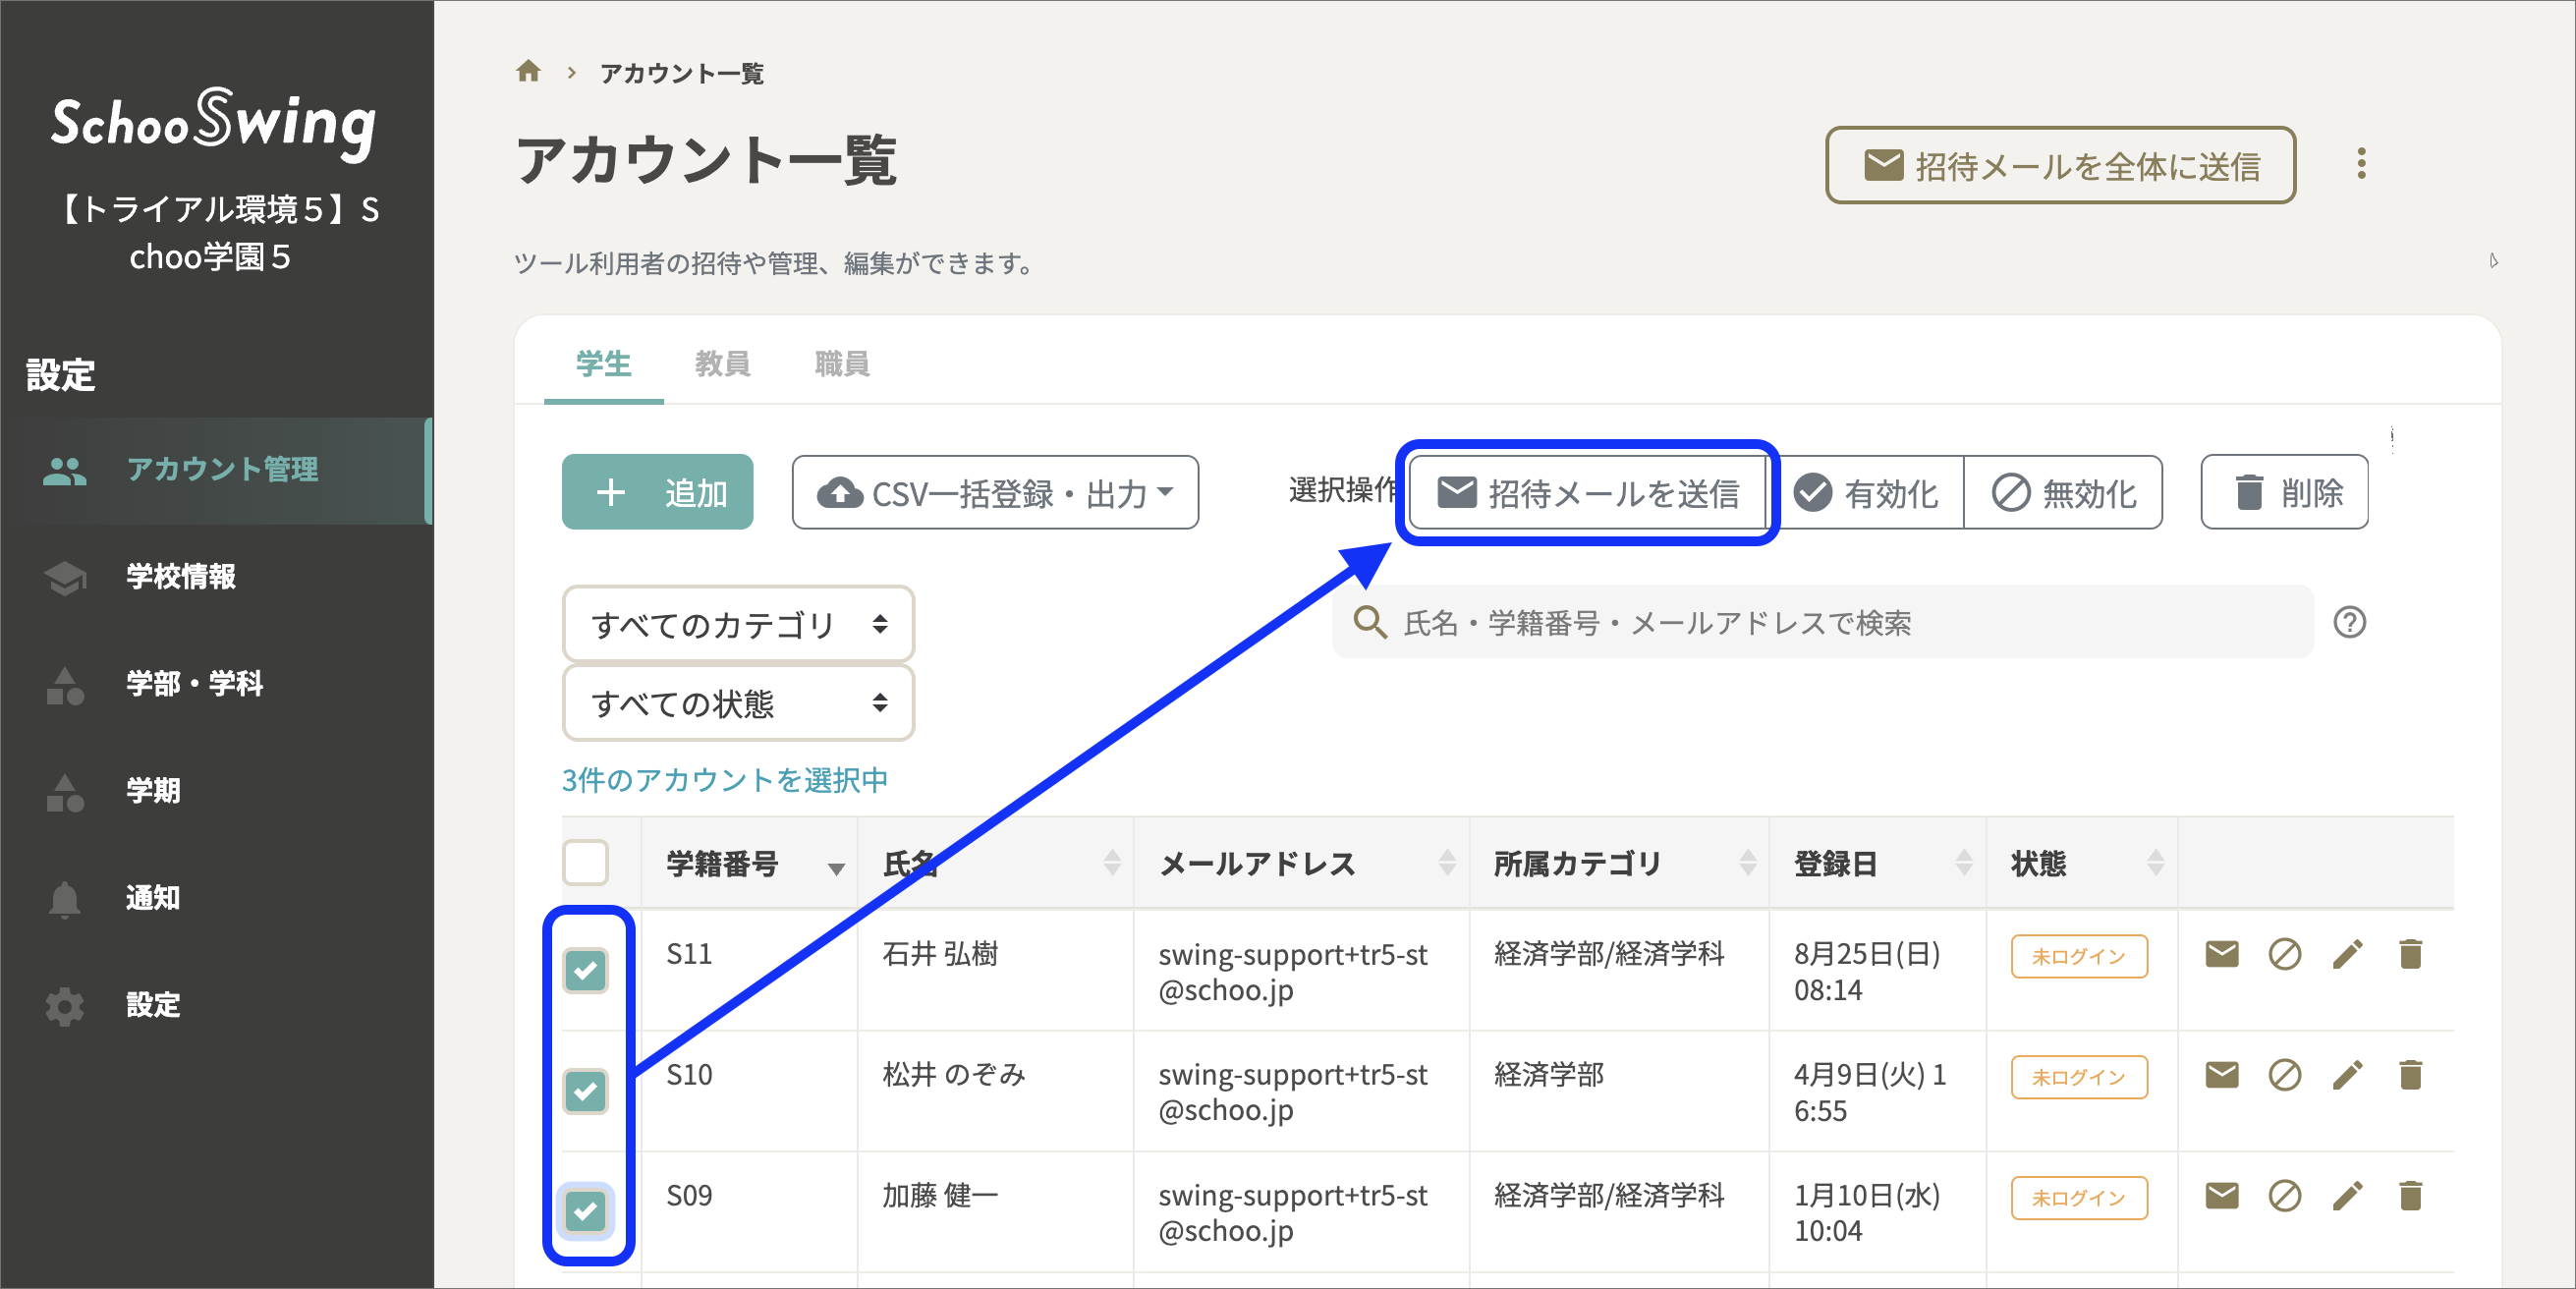This screenshot has width=2576, height=1289.
Task: Open the 通知 notifications section in sidebar
Action: 151,897
